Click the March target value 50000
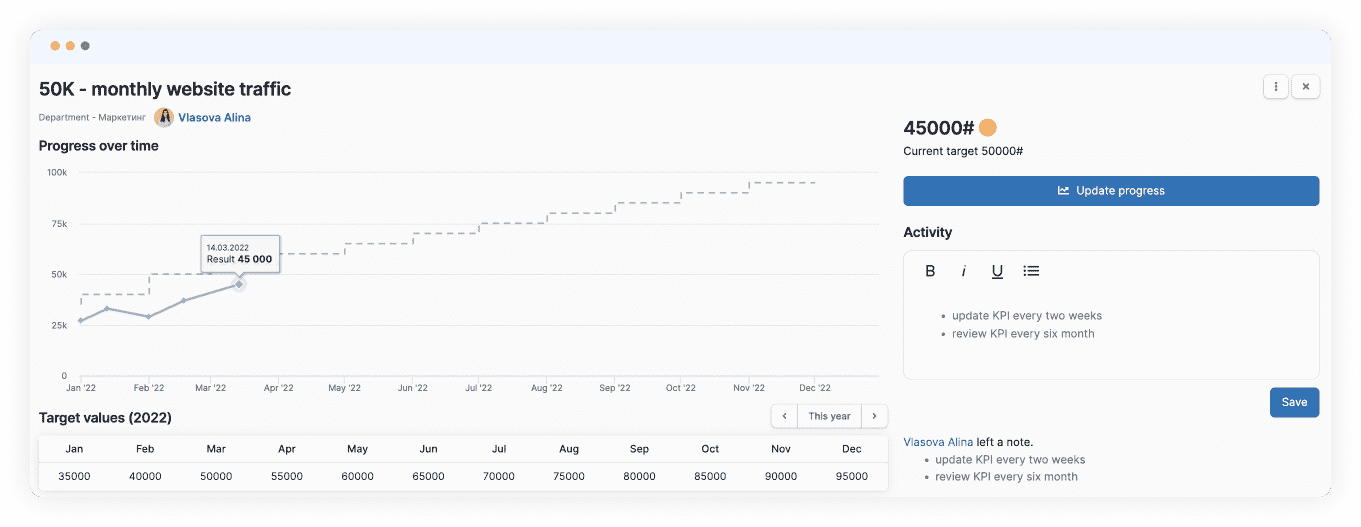This screenshot has height=527, width=1361. pos(216,477)
